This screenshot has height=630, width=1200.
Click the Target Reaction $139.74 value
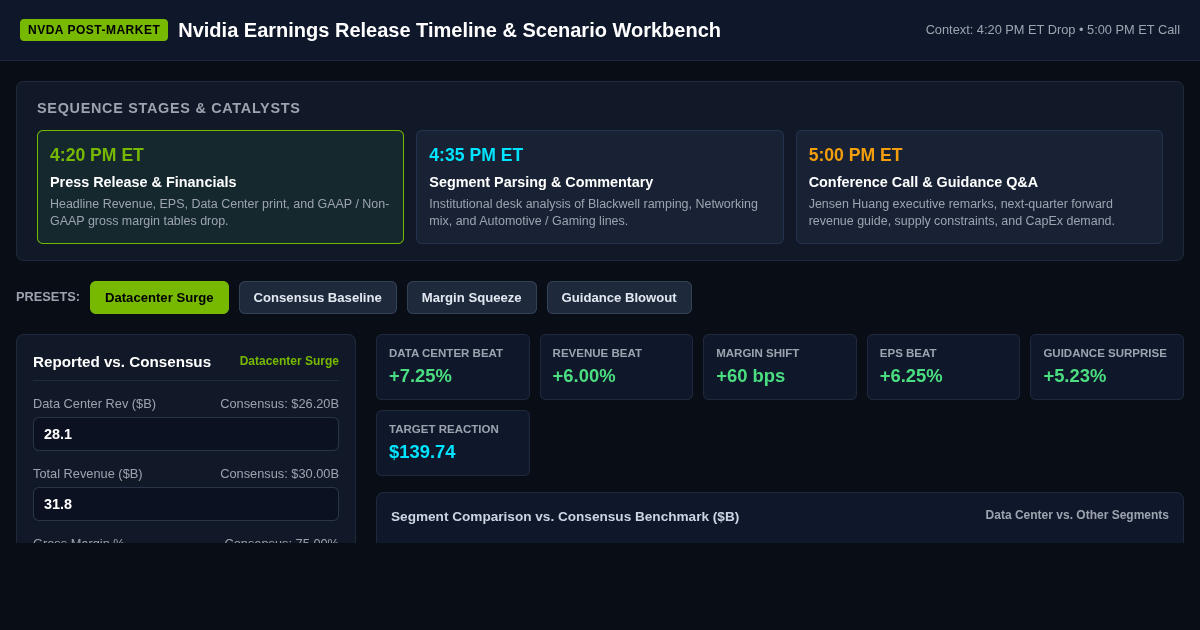point(422,452)
